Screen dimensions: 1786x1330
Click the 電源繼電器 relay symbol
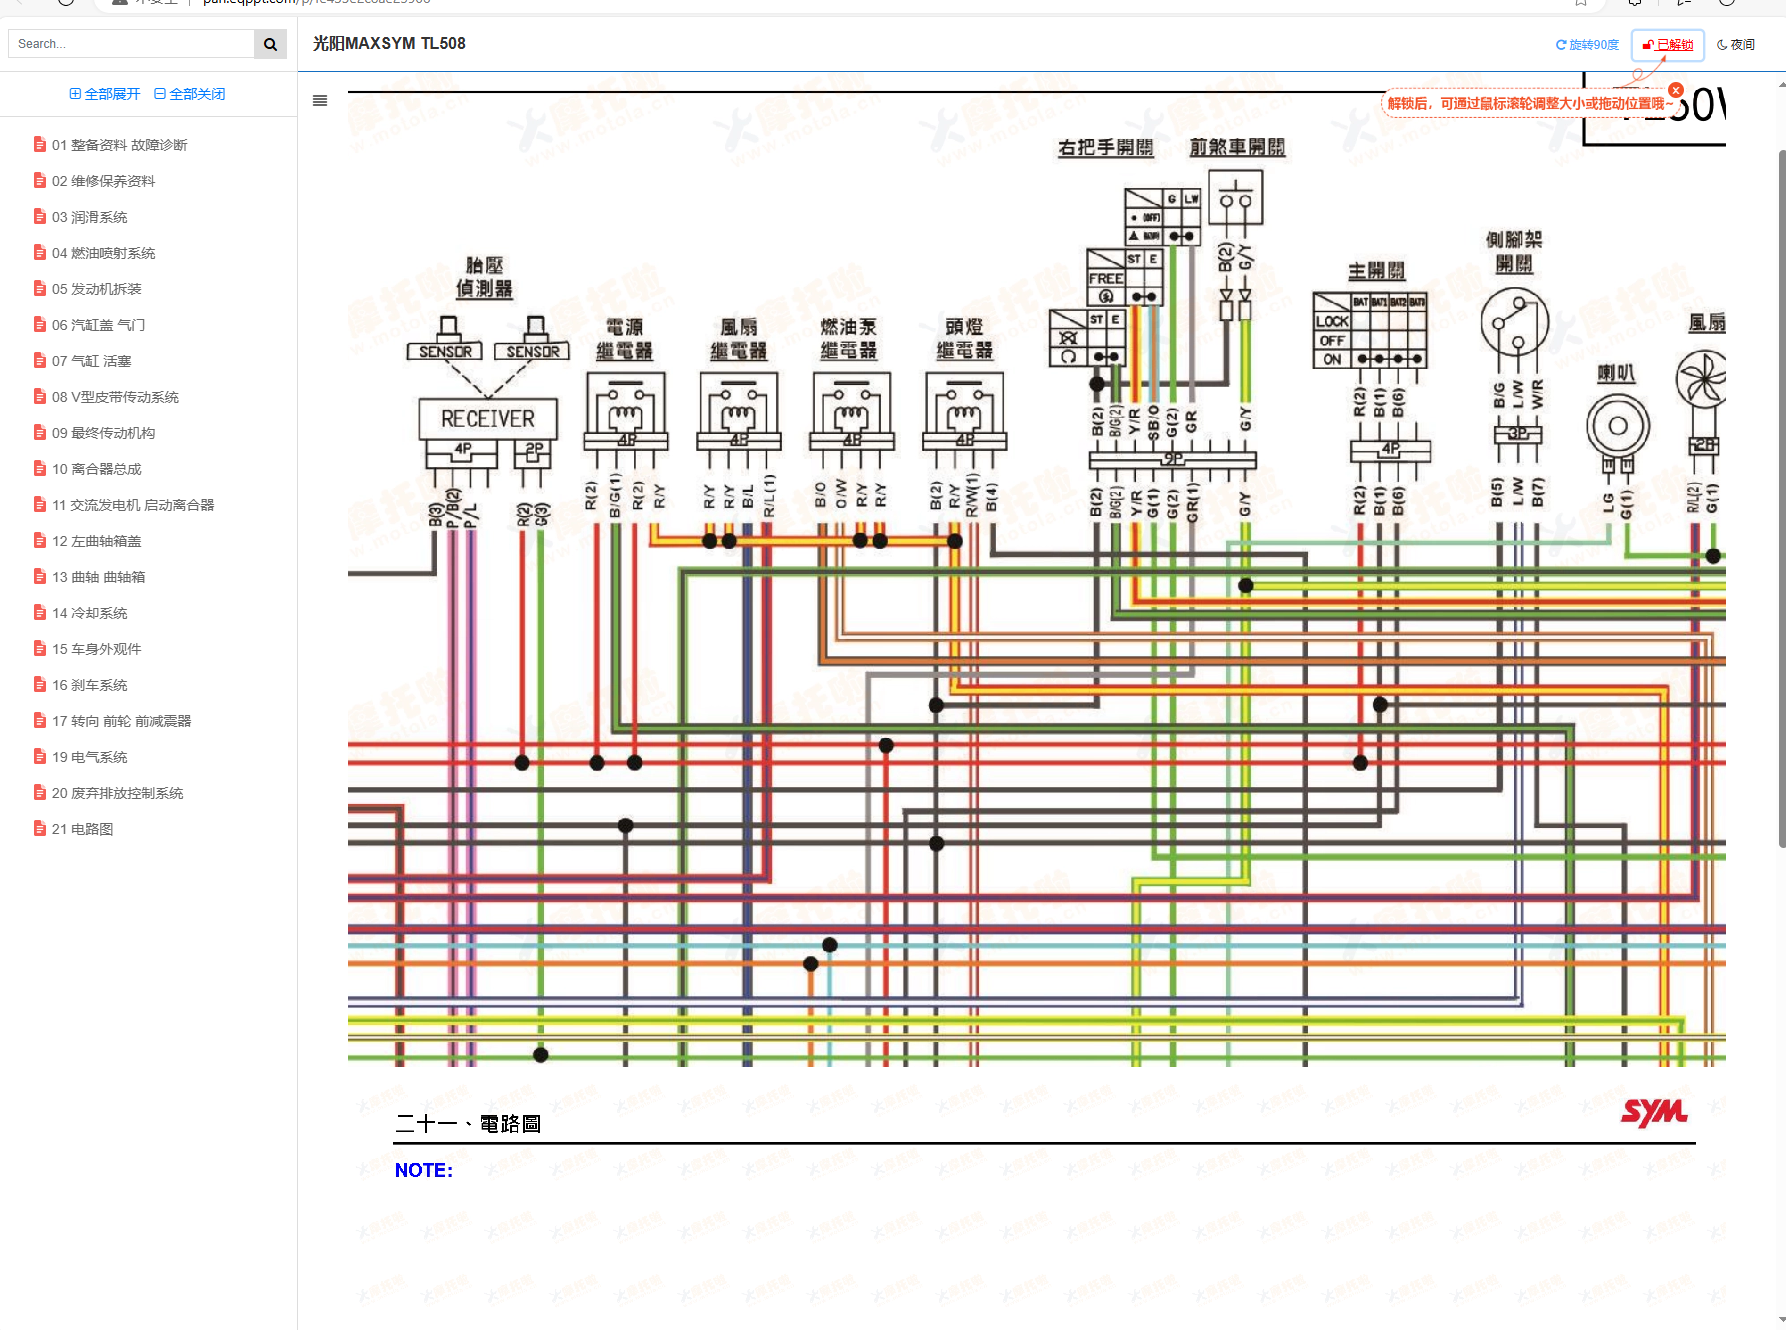[x=626, y=412]
